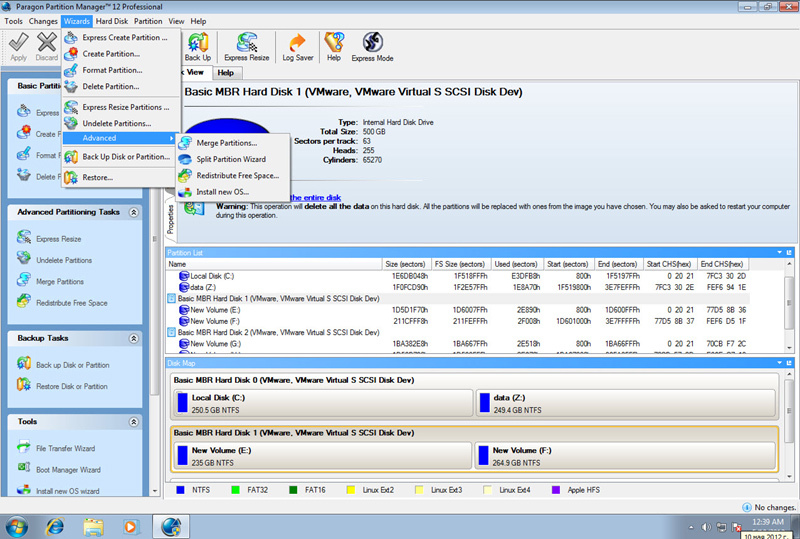Screen dimensions: 800x539
Task: Click Express Resize icon in sidebar
Action: 23,237
